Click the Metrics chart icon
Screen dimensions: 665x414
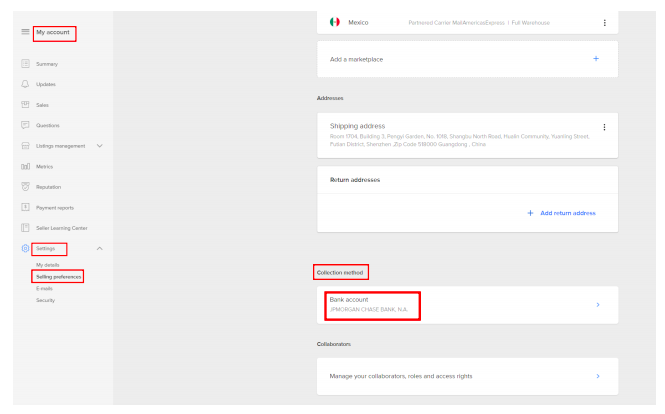pos(25,166)
